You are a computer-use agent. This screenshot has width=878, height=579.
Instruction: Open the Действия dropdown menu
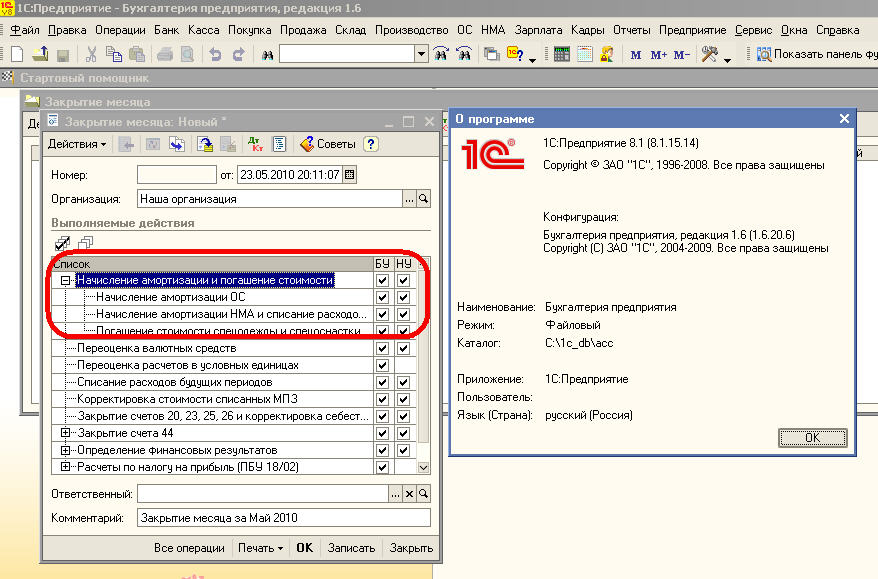pyautogui.click(x=77, y=144)
